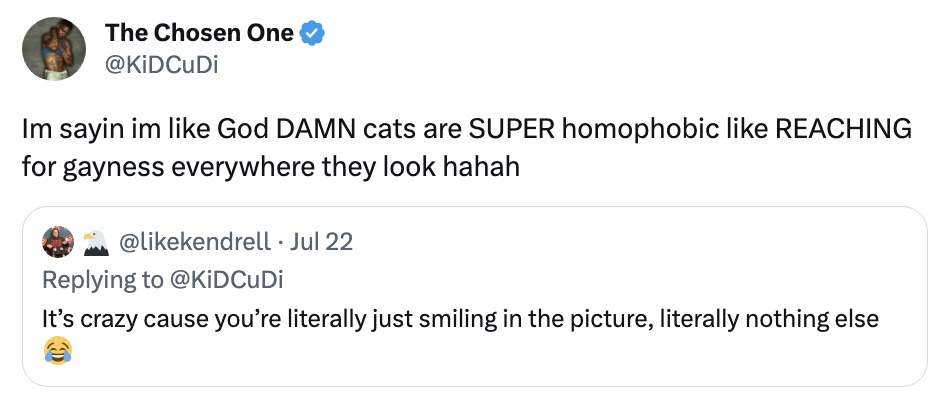951x402 pixels.
Task: Click the word "REACHING" in the main tweet
Action: pos(843,130)
